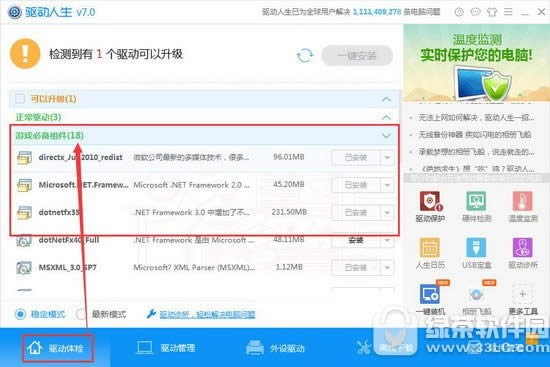Open the help question-mark icon in title bar
This screenshot has width=550, height=367.
(459, 12)
